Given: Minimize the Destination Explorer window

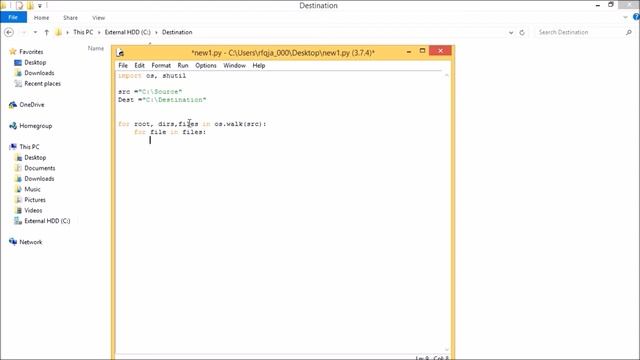Looking at the screenshot, I should 598,5.
